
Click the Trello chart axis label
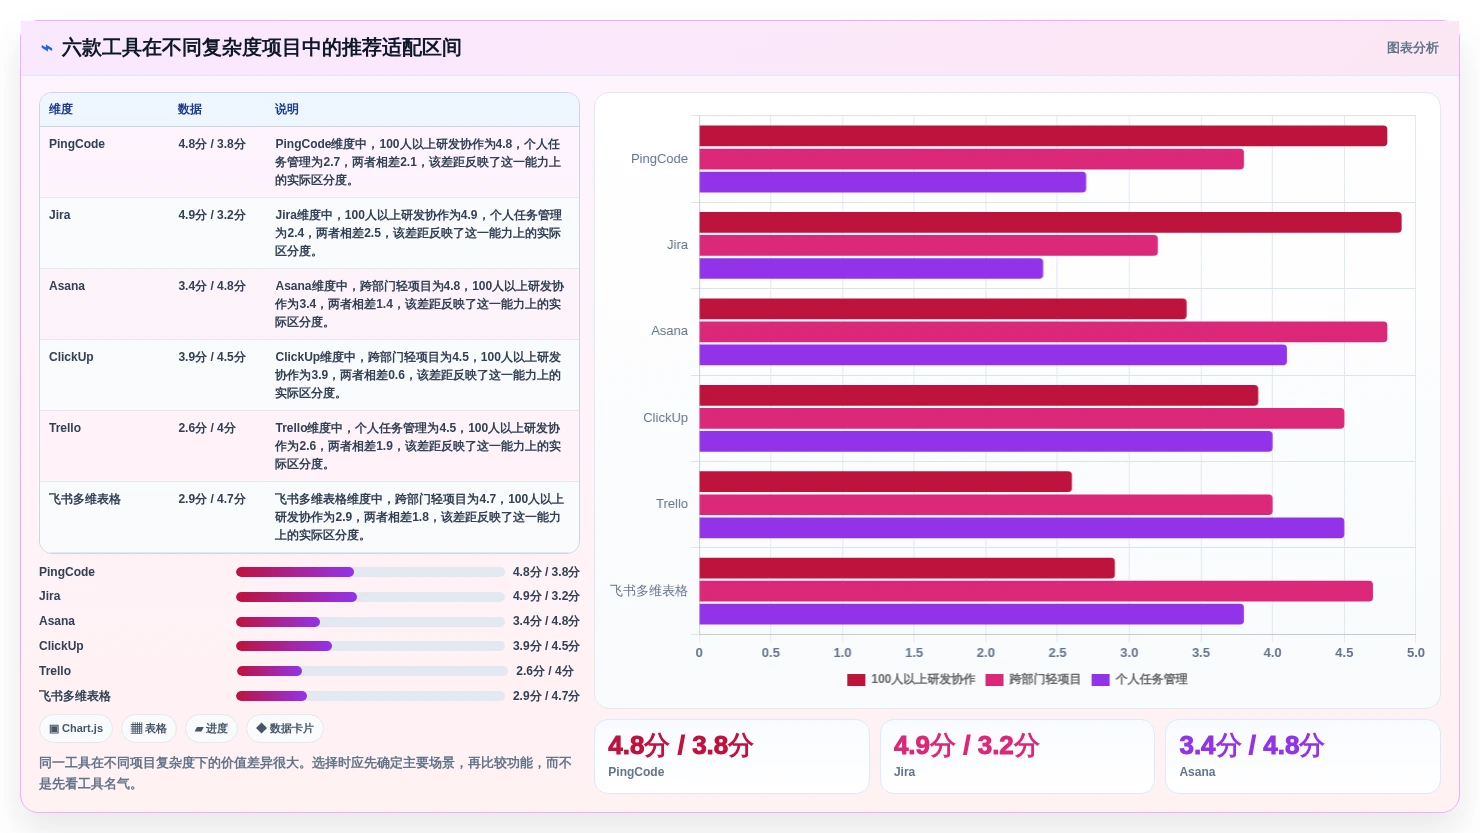[x=672, y=504]
